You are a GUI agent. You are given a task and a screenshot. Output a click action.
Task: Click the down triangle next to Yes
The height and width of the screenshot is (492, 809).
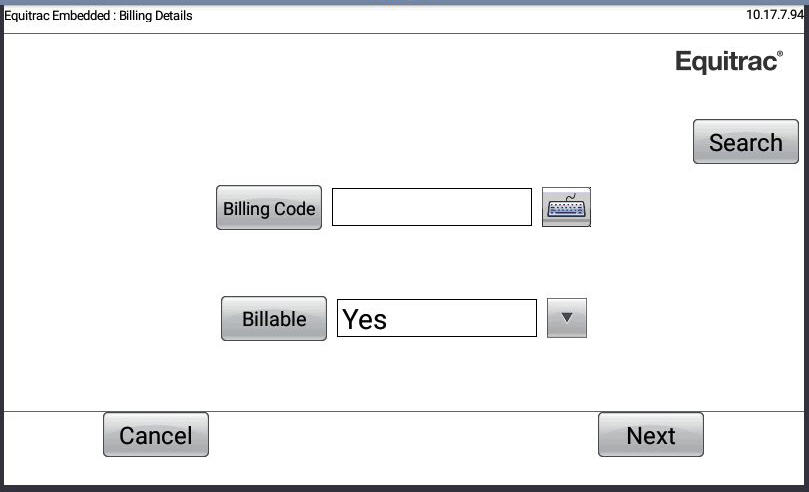tap(567, 318)
